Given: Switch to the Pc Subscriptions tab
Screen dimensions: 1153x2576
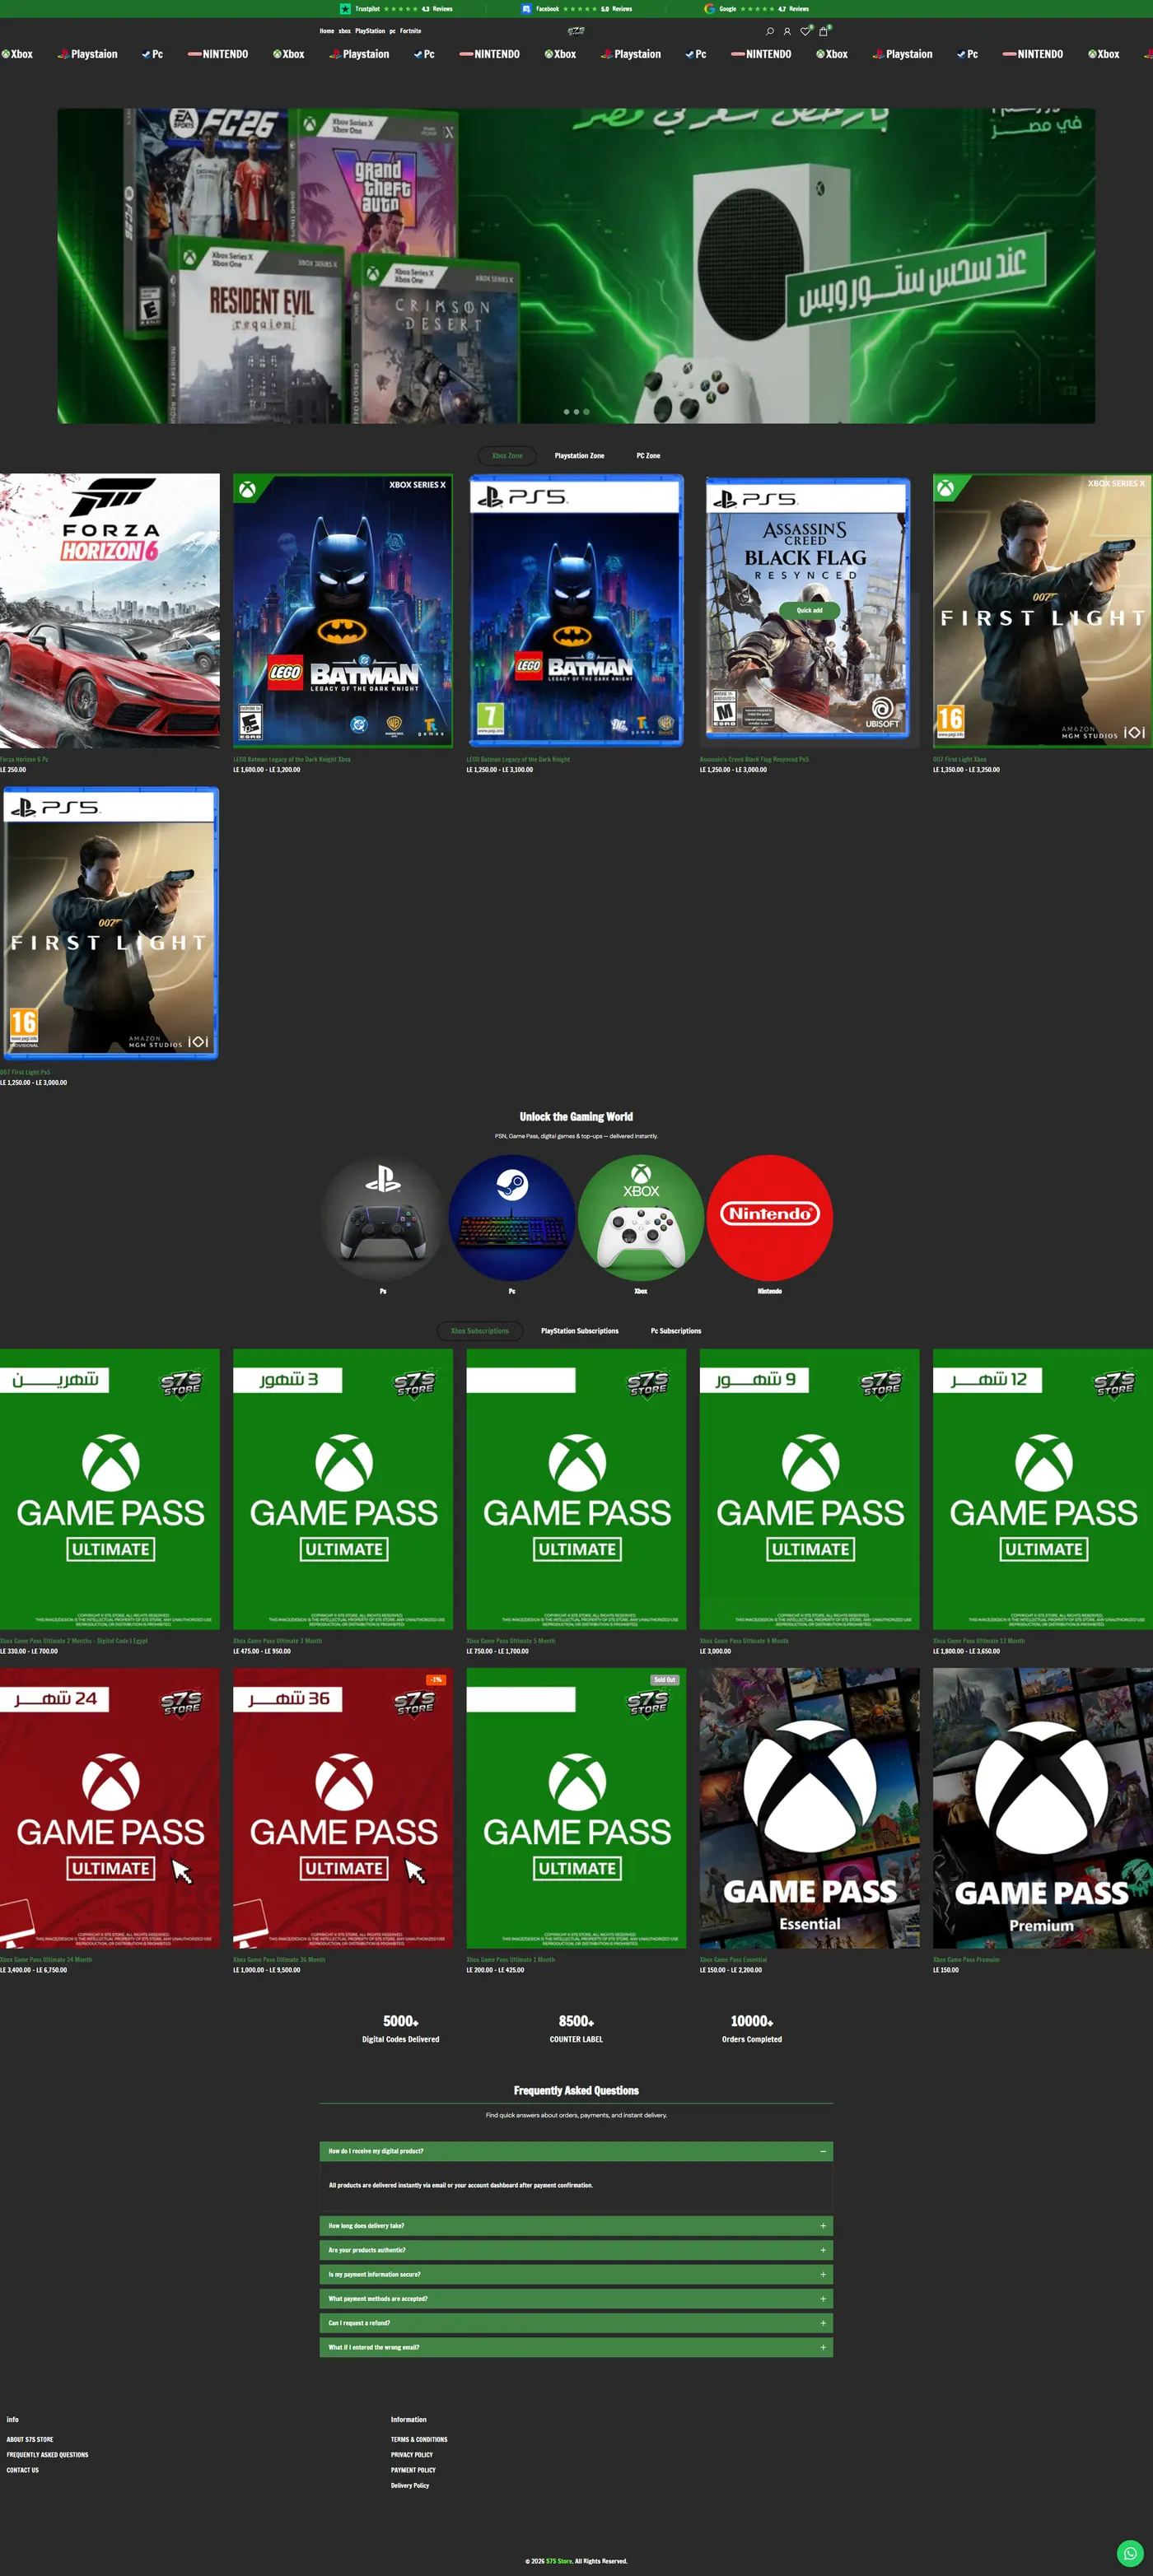Looking at the screenshot, I should point(676,1331).
